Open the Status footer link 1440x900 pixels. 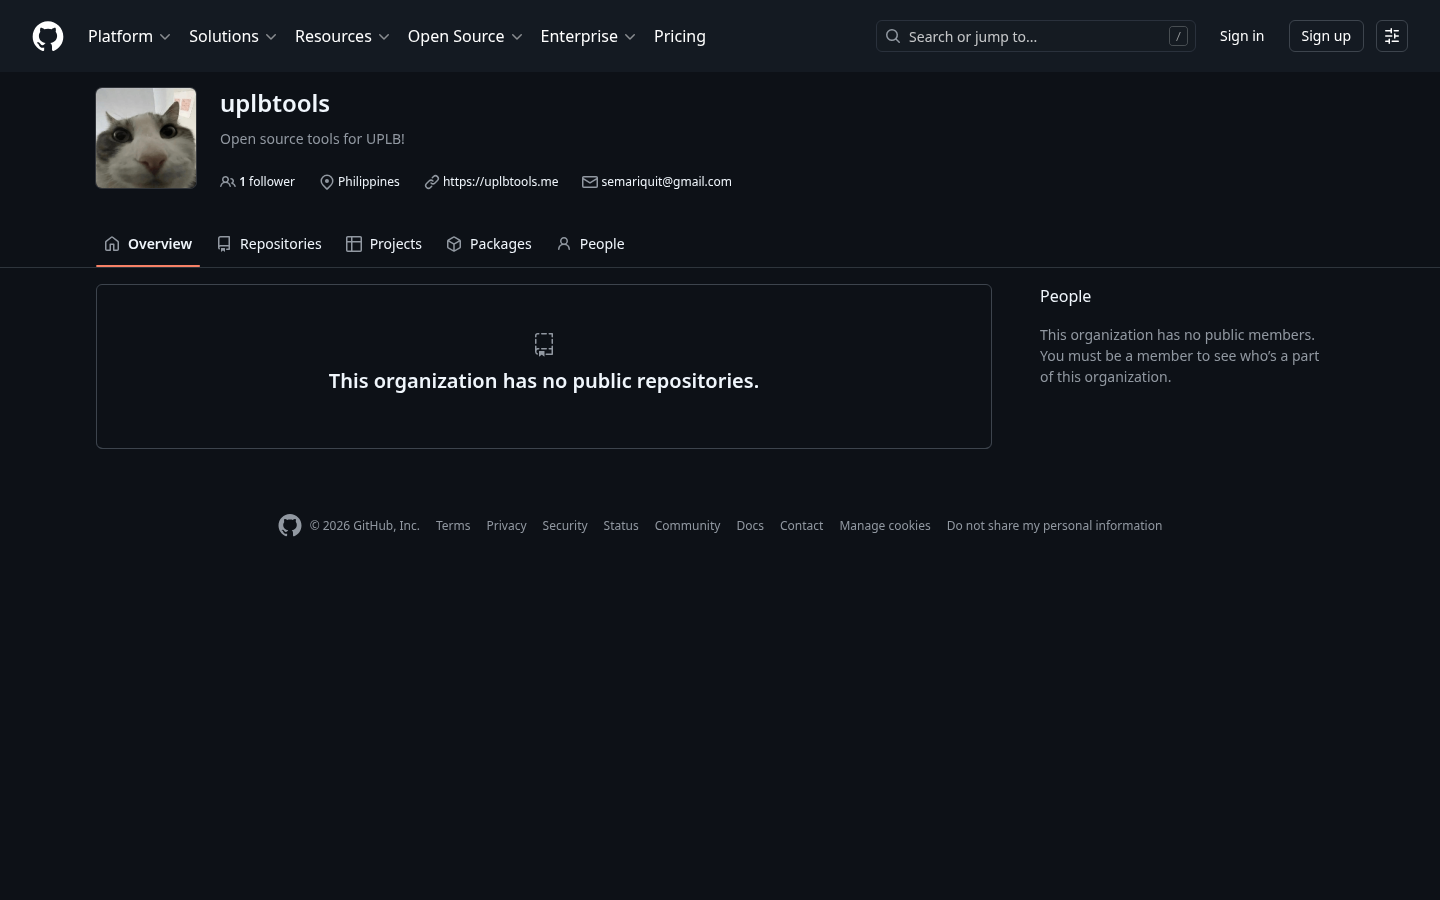[621, 526]
